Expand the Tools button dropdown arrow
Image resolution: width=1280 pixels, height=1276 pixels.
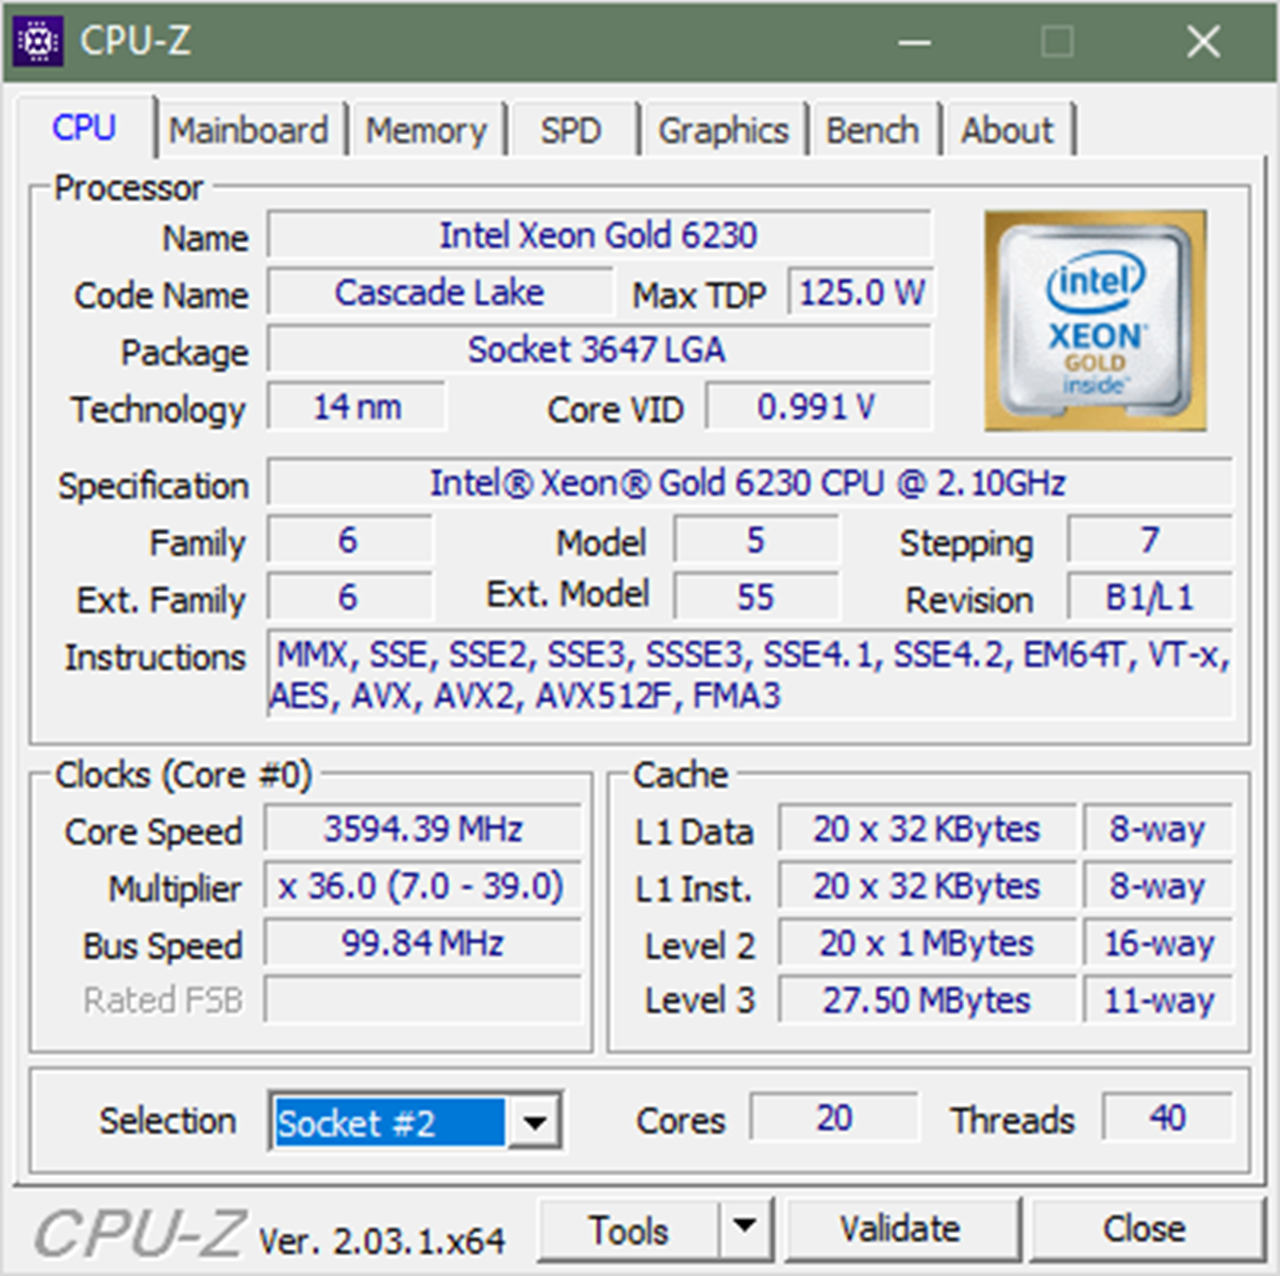[x=745, y=1228]
